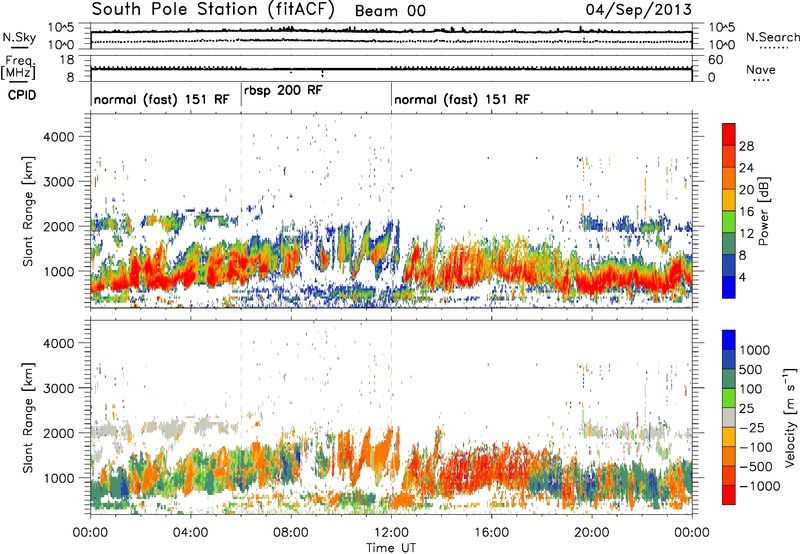This screenshot has height=554, width=800.
Task: Click the '-1000' tick on Velocity colorbar
Action: coord(760,486)
